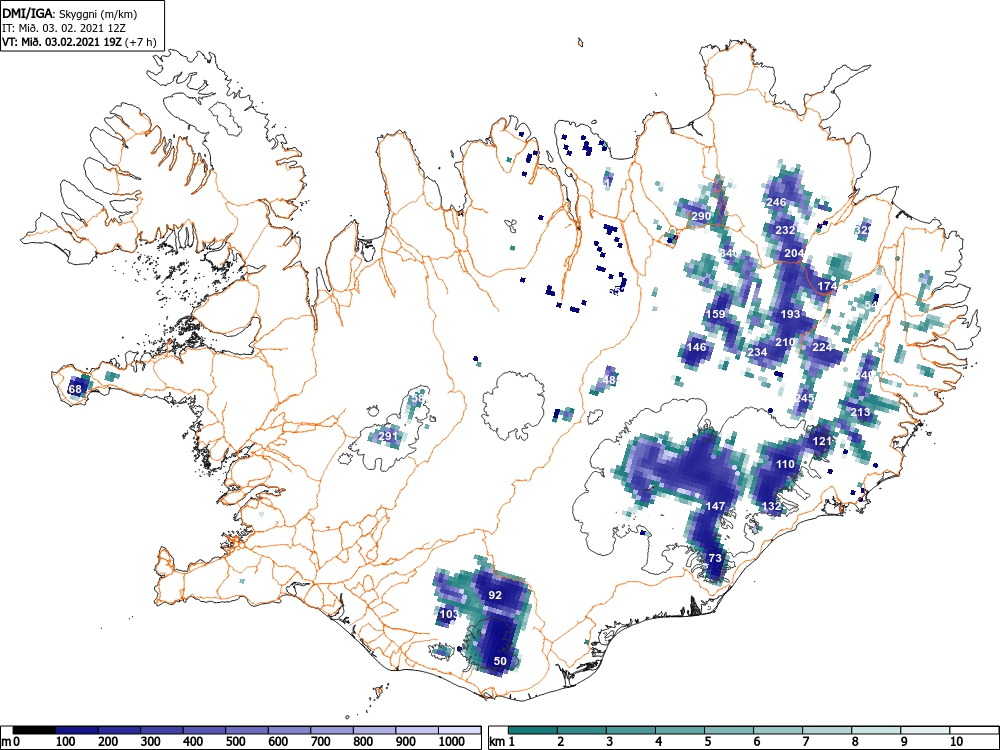Click the 7 label on the km legend
This screenshot has height=750, width=1000.
click(x=805, y=742)
